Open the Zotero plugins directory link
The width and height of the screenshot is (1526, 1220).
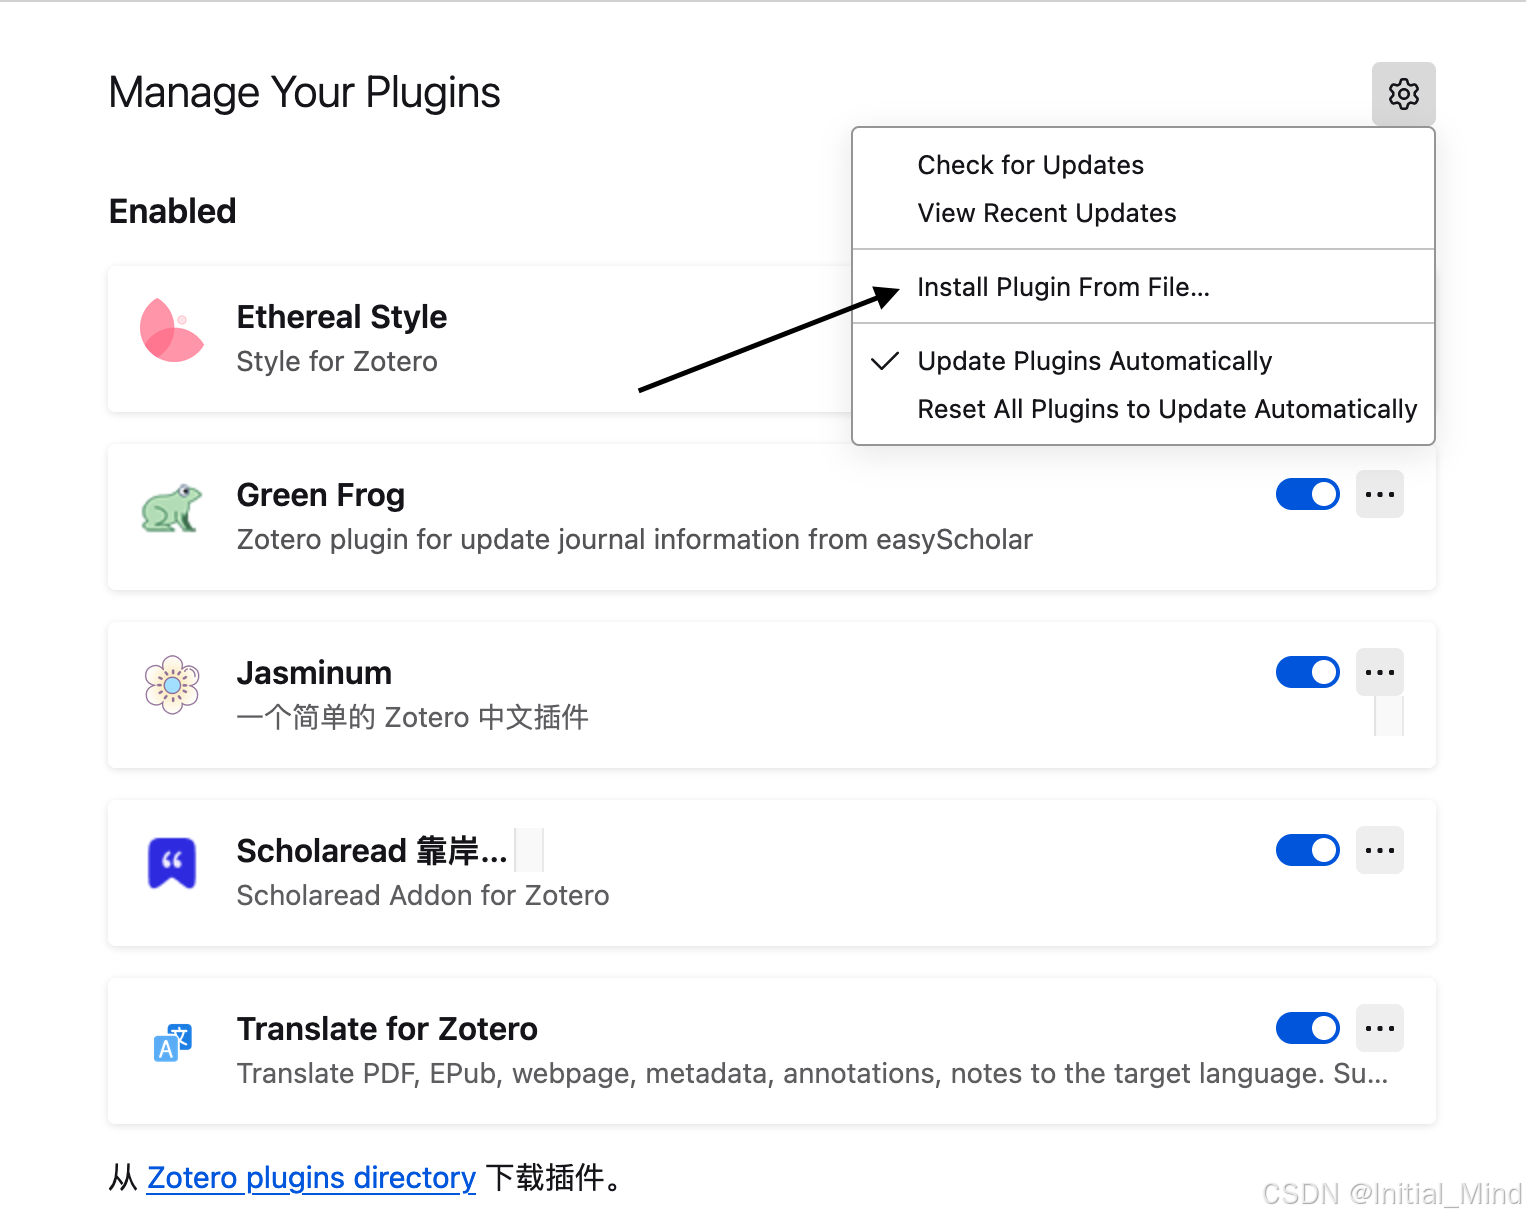pyautogui.click(x=311, y=1178)
